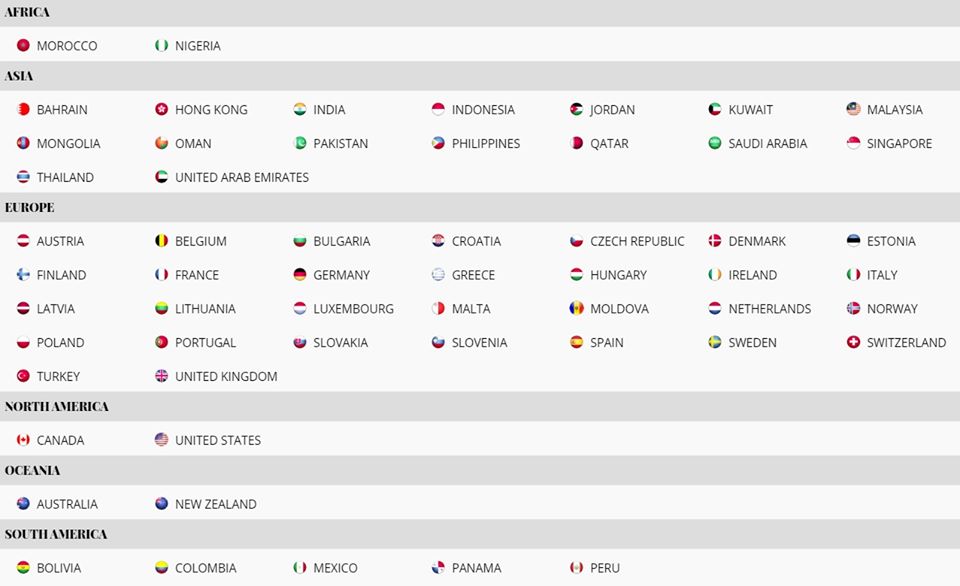Screen dimensions: 960x586
Task: Click the Asia region header
Action: [x=480, y=76]
